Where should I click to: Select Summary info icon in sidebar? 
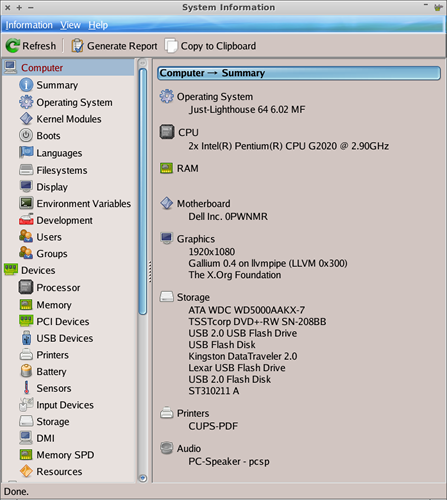[26, 85]
